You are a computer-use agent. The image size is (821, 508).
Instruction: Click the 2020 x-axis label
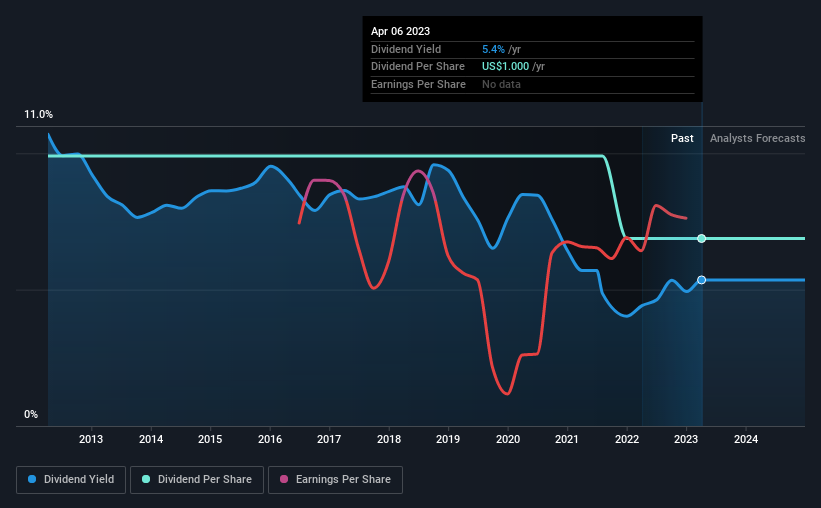508,439
